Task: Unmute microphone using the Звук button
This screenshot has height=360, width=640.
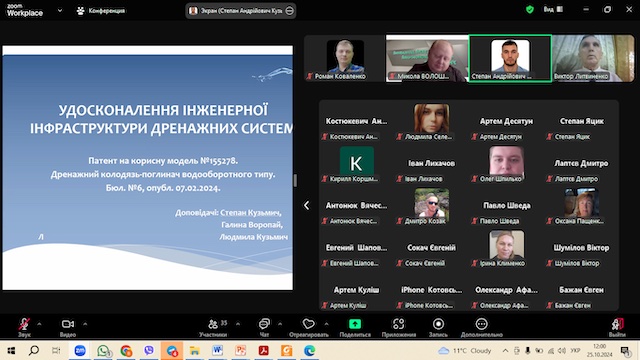Action: (24, 327)
